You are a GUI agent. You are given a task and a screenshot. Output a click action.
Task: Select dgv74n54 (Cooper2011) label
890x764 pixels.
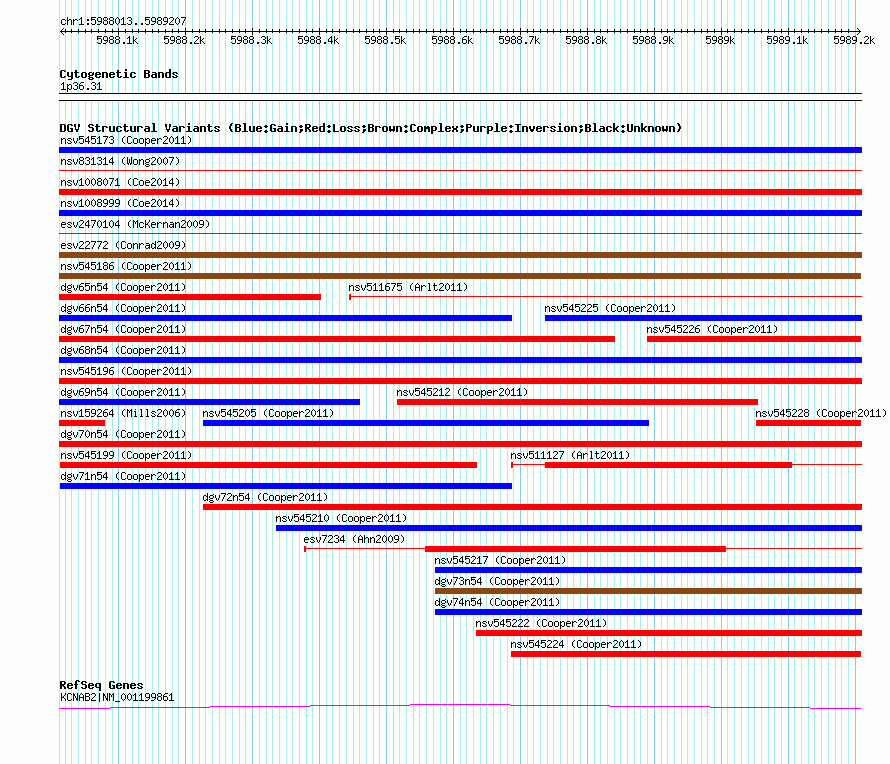click(x=497, y=602)
